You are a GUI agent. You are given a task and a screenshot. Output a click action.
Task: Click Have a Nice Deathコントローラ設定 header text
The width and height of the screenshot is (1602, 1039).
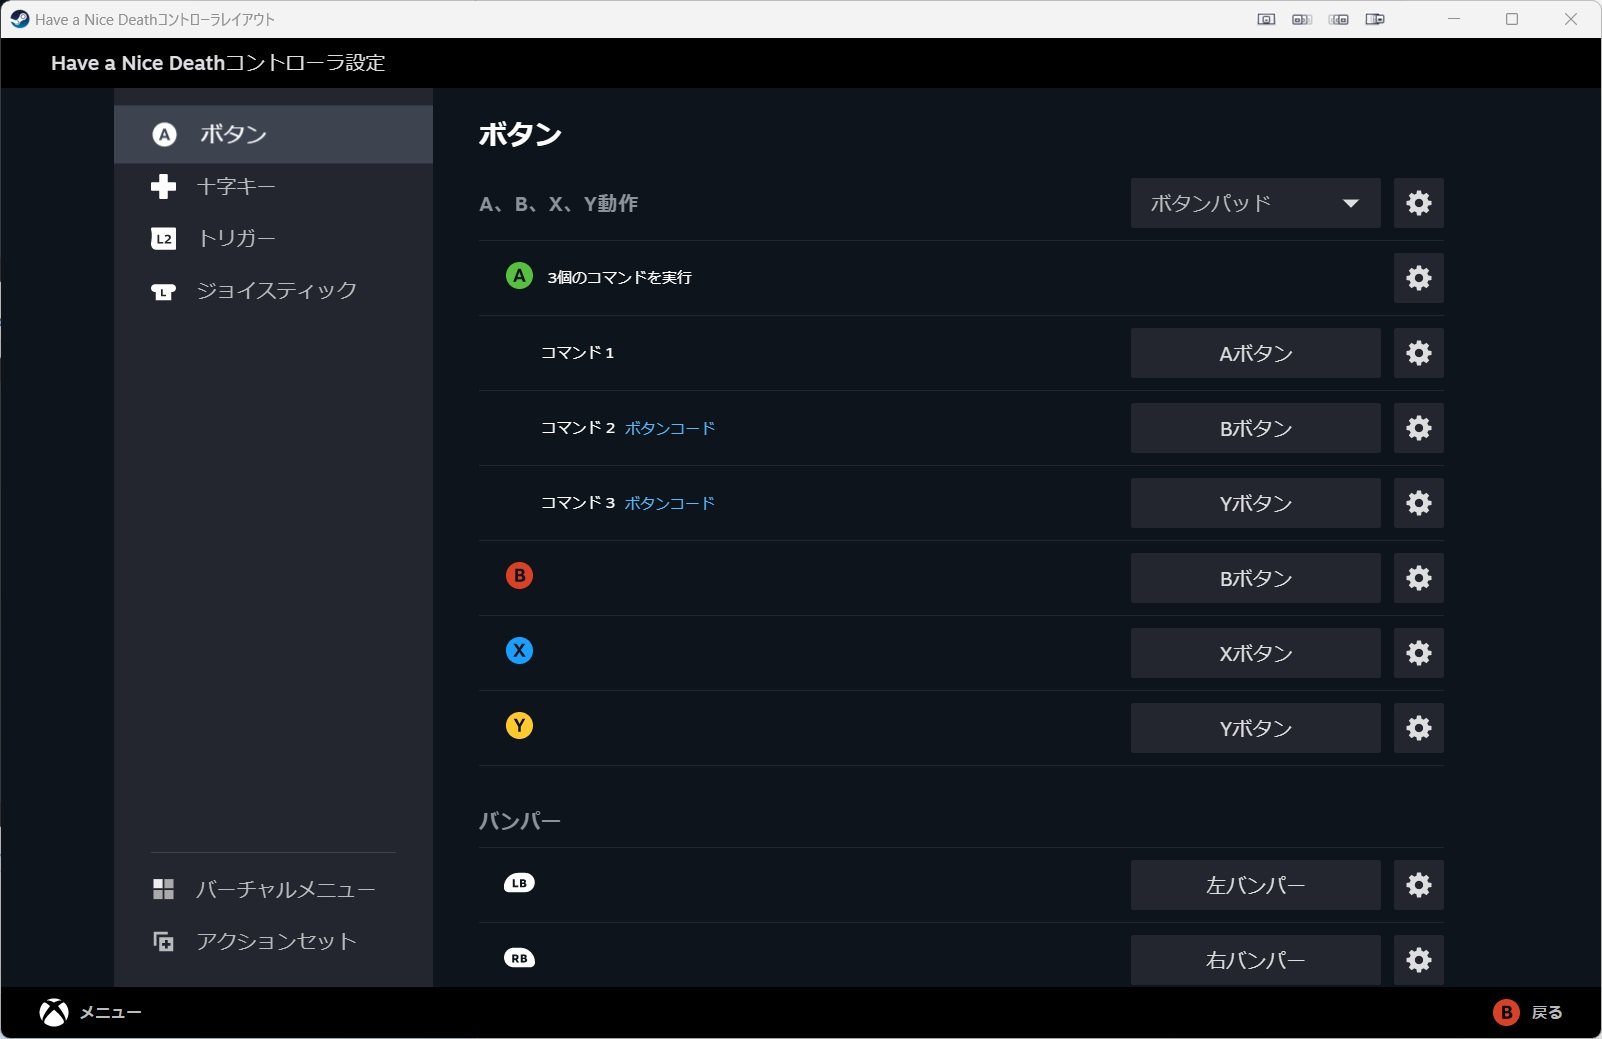(218, 63)
